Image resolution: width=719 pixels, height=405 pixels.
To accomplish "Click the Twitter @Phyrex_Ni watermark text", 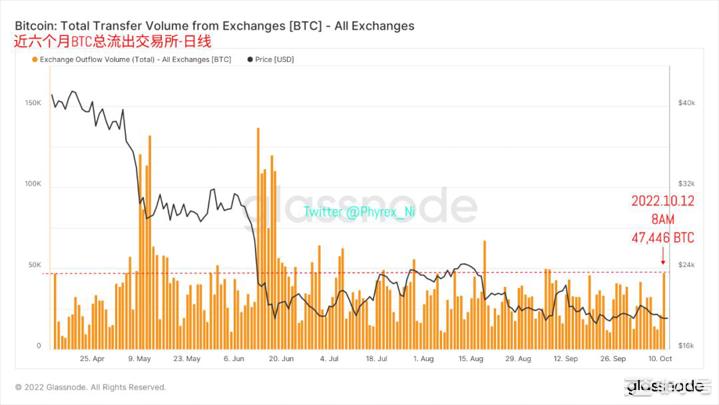I will click(358, 211).
